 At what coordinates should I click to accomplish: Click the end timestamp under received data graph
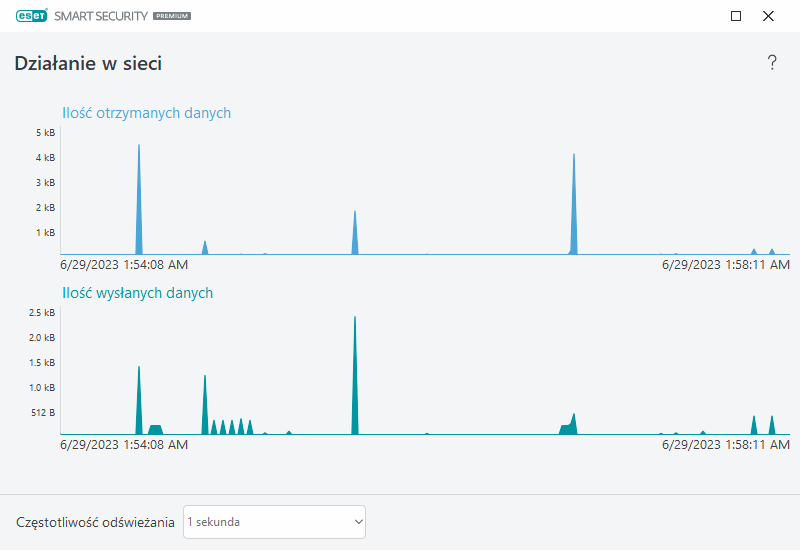coord(726,265)
